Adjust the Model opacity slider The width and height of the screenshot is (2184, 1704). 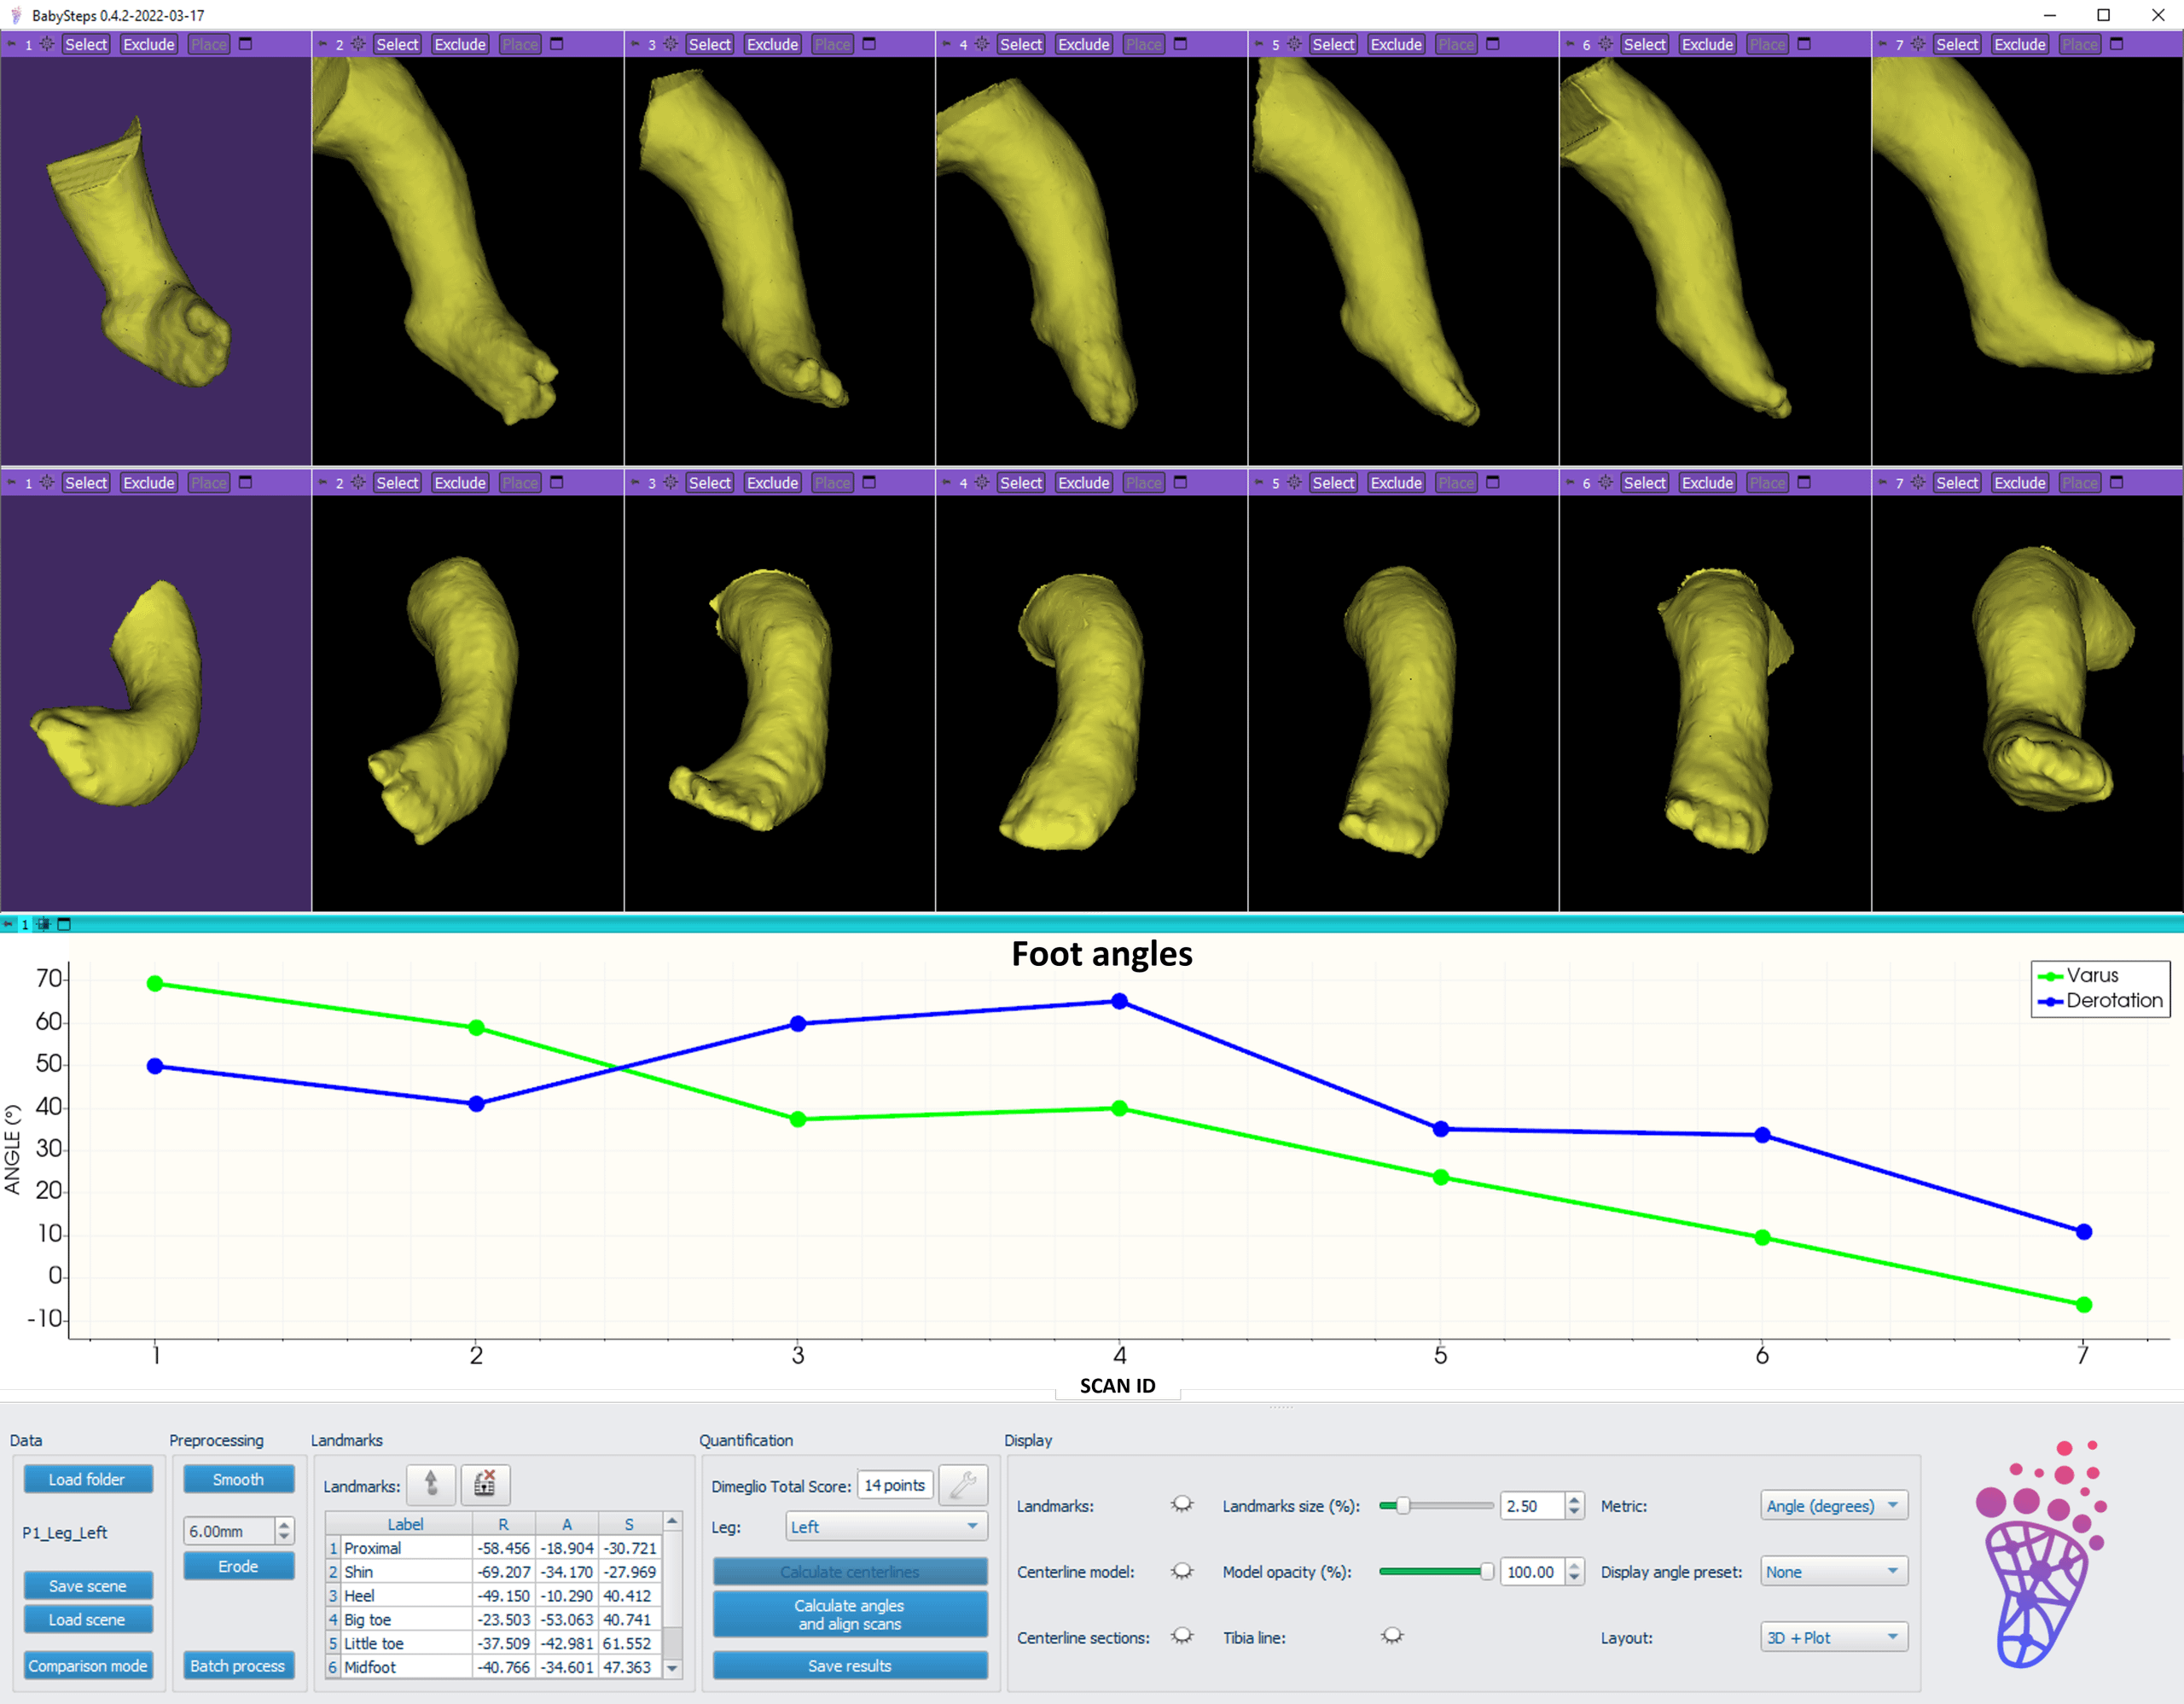[x=1487, y=1572]
